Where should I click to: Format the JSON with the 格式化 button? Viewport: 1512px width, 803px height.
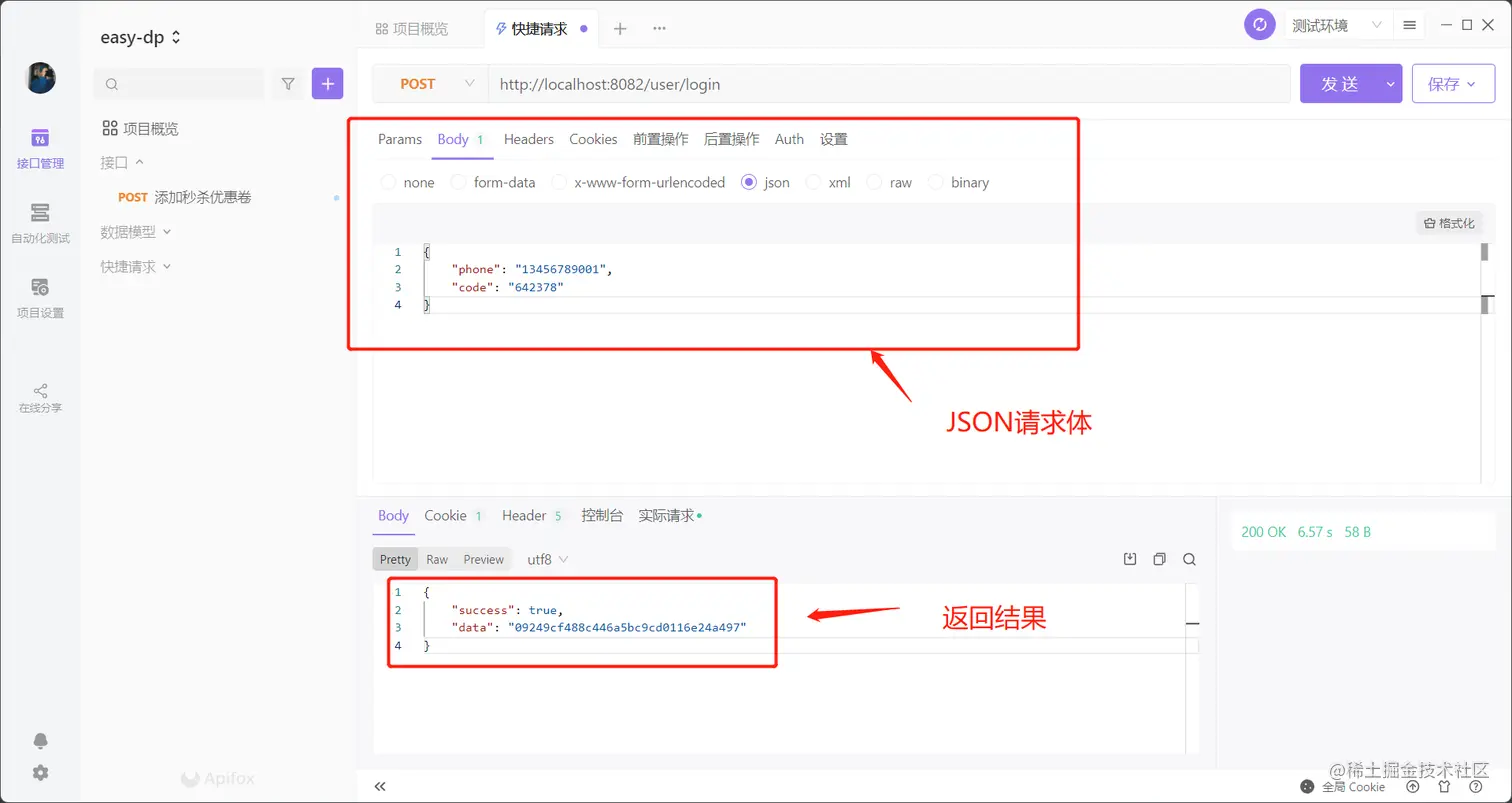tap(1448, 222)
